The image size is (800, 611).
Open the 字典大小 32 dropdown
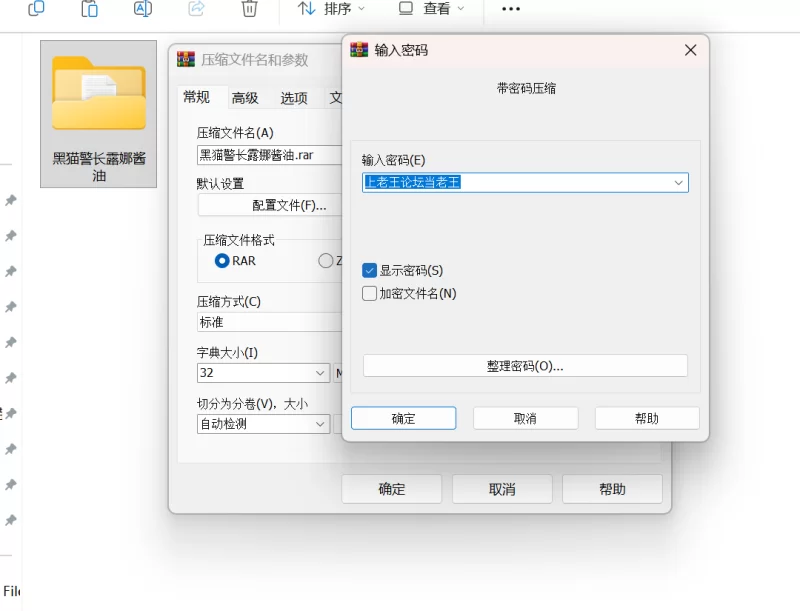point(263,373)
